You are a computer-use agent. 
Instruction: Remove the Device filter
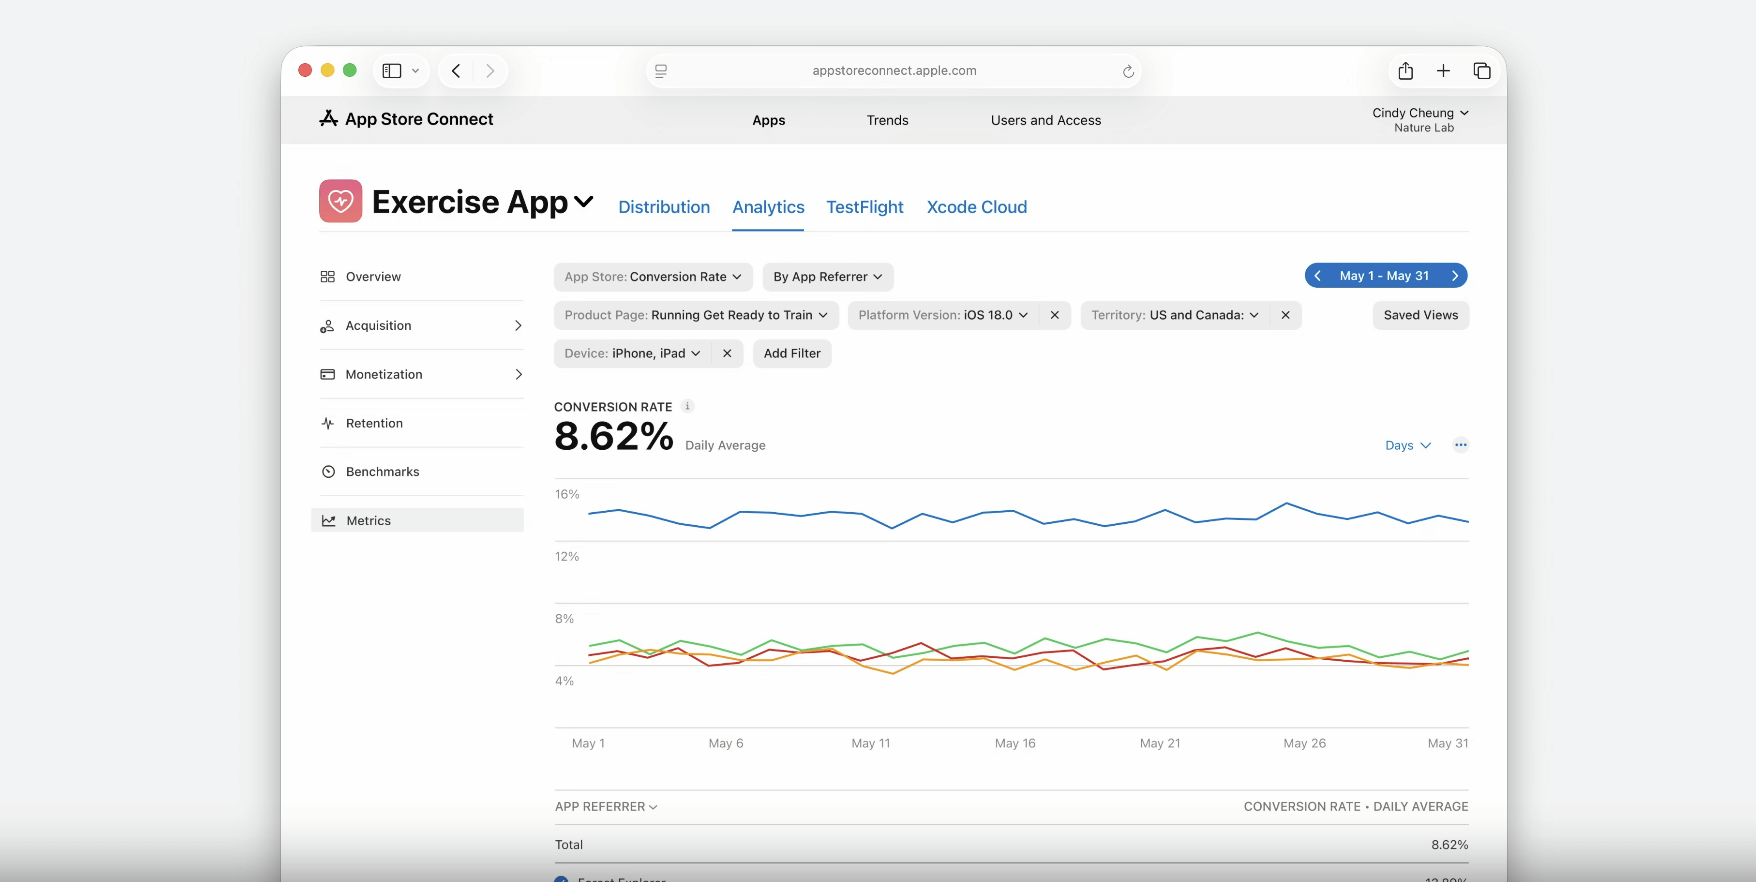click(x=727, y=354)
